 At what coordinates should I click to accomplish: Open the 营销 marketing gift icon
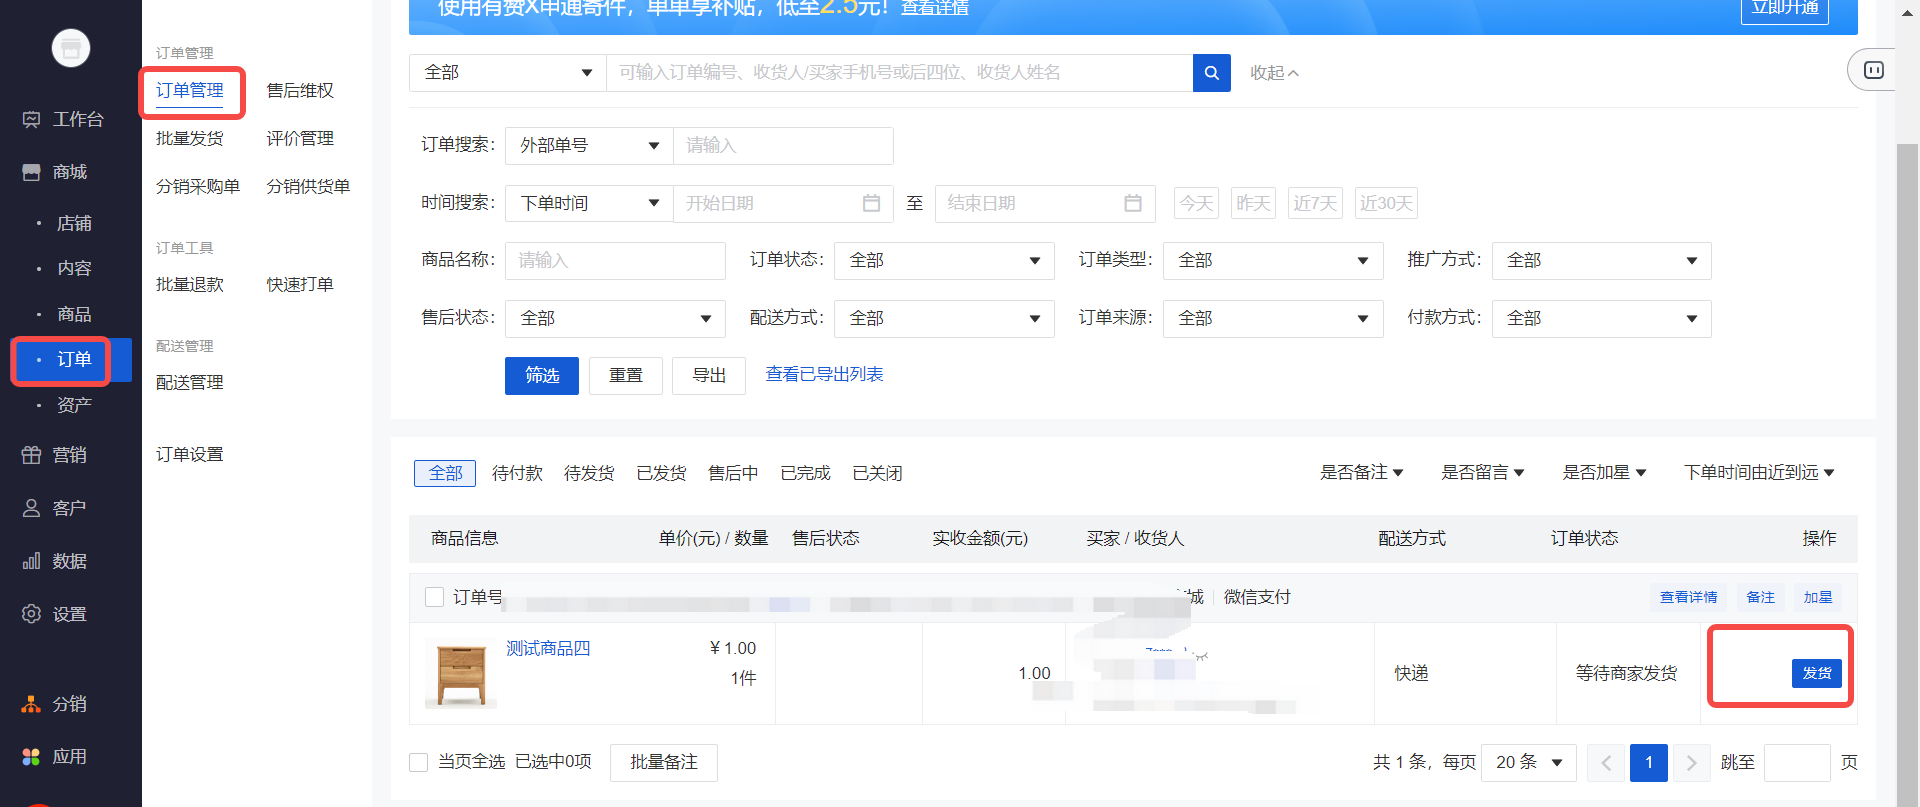32,455
